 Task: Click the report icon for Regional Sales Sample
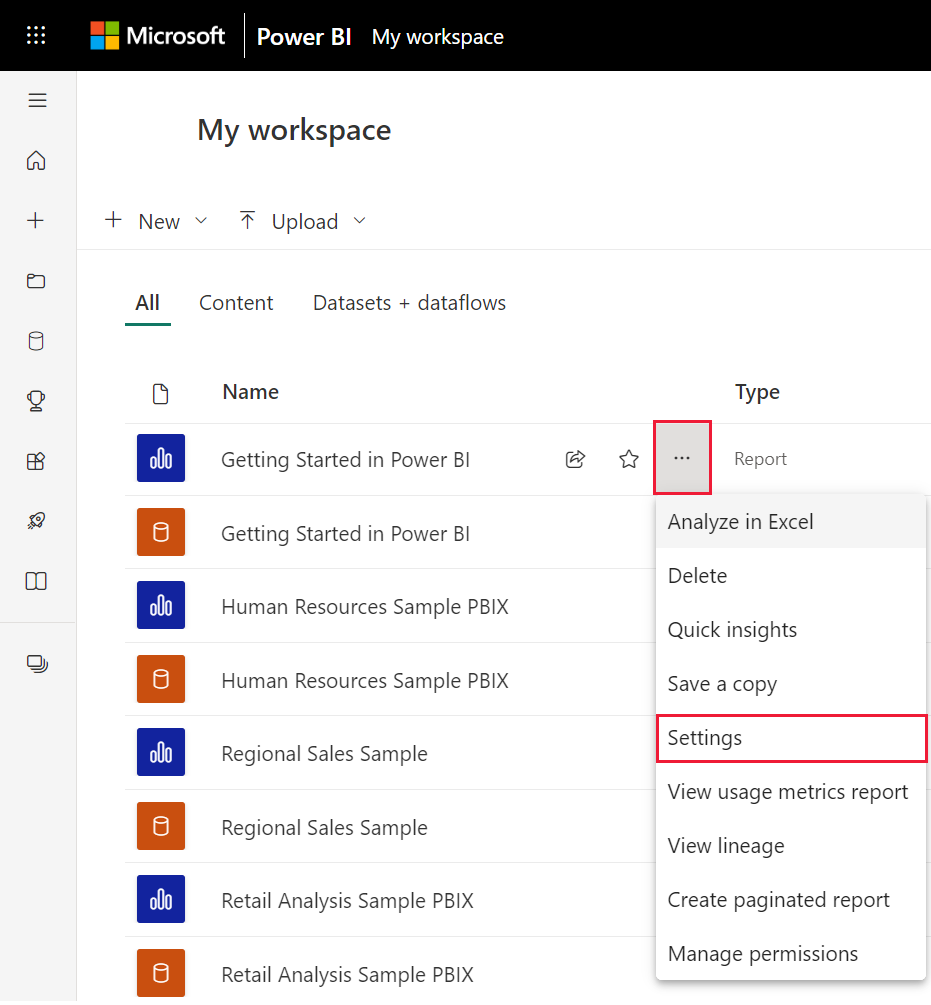tap(161, 752)
